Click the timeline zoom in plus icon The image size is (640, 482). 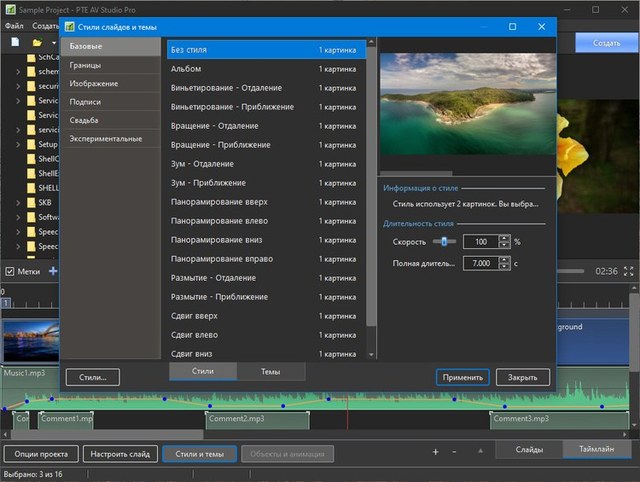pyautogui.click(x=435, y=452)
